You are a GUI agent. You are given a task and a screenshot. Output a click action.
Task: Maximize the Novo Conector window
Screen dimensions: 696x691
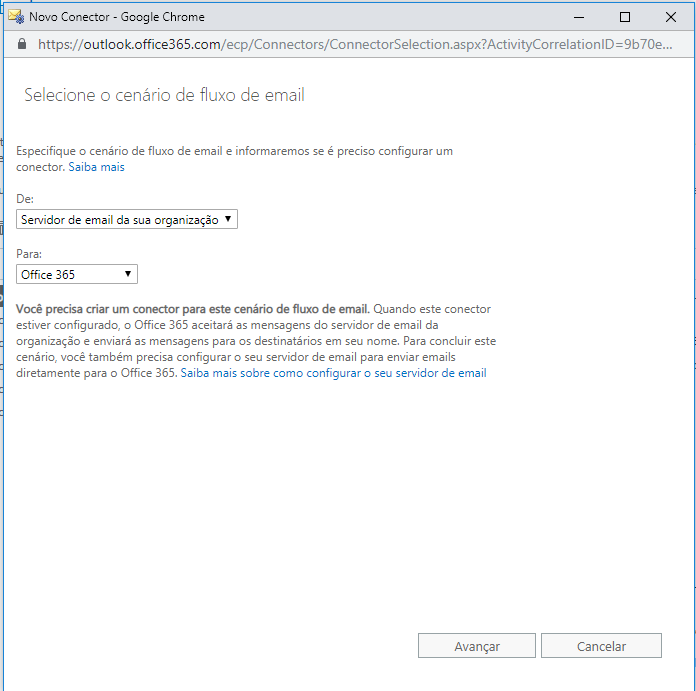pyautogui.click(x=625, y=17)
